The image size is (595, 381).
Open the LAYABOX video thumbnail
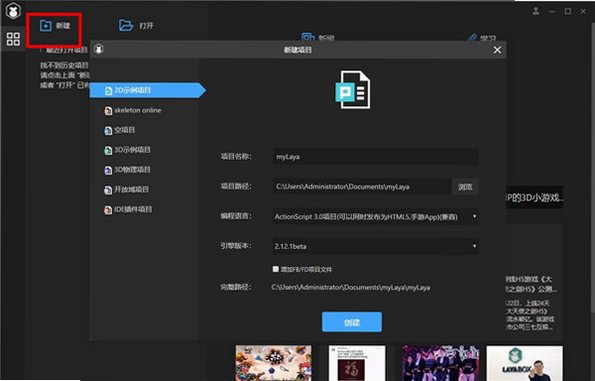pos(525,363)
